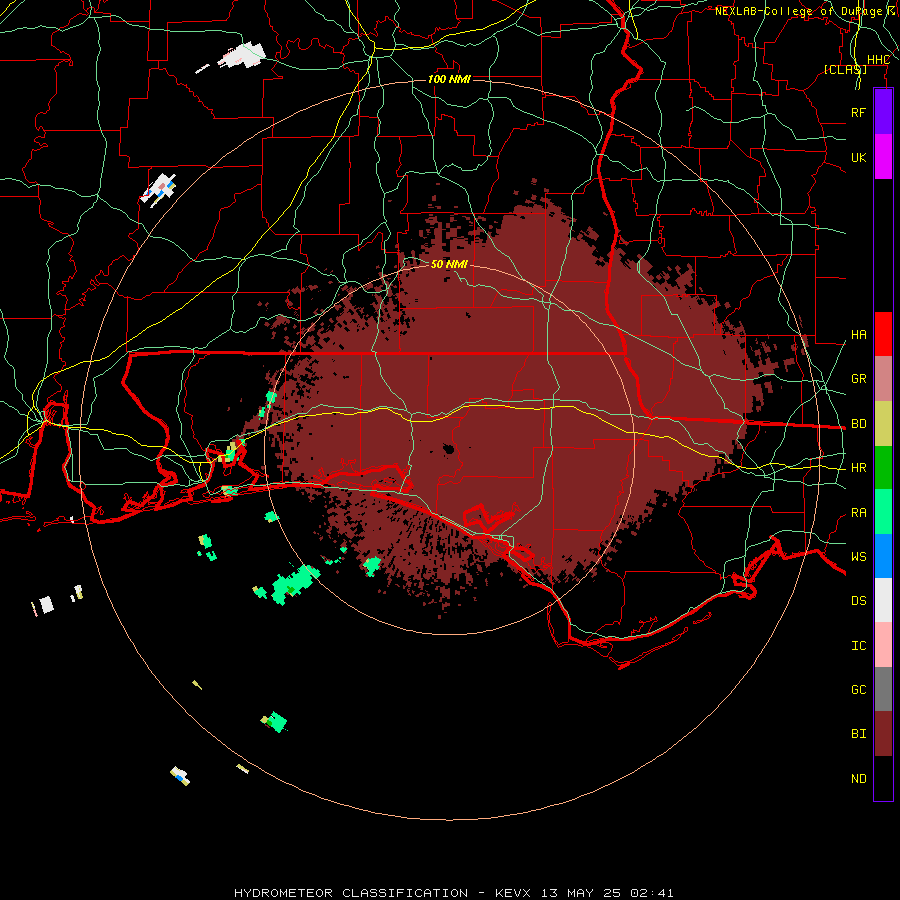
Task: Click the IC light pink legend swatch
Action: coord(883,645)
